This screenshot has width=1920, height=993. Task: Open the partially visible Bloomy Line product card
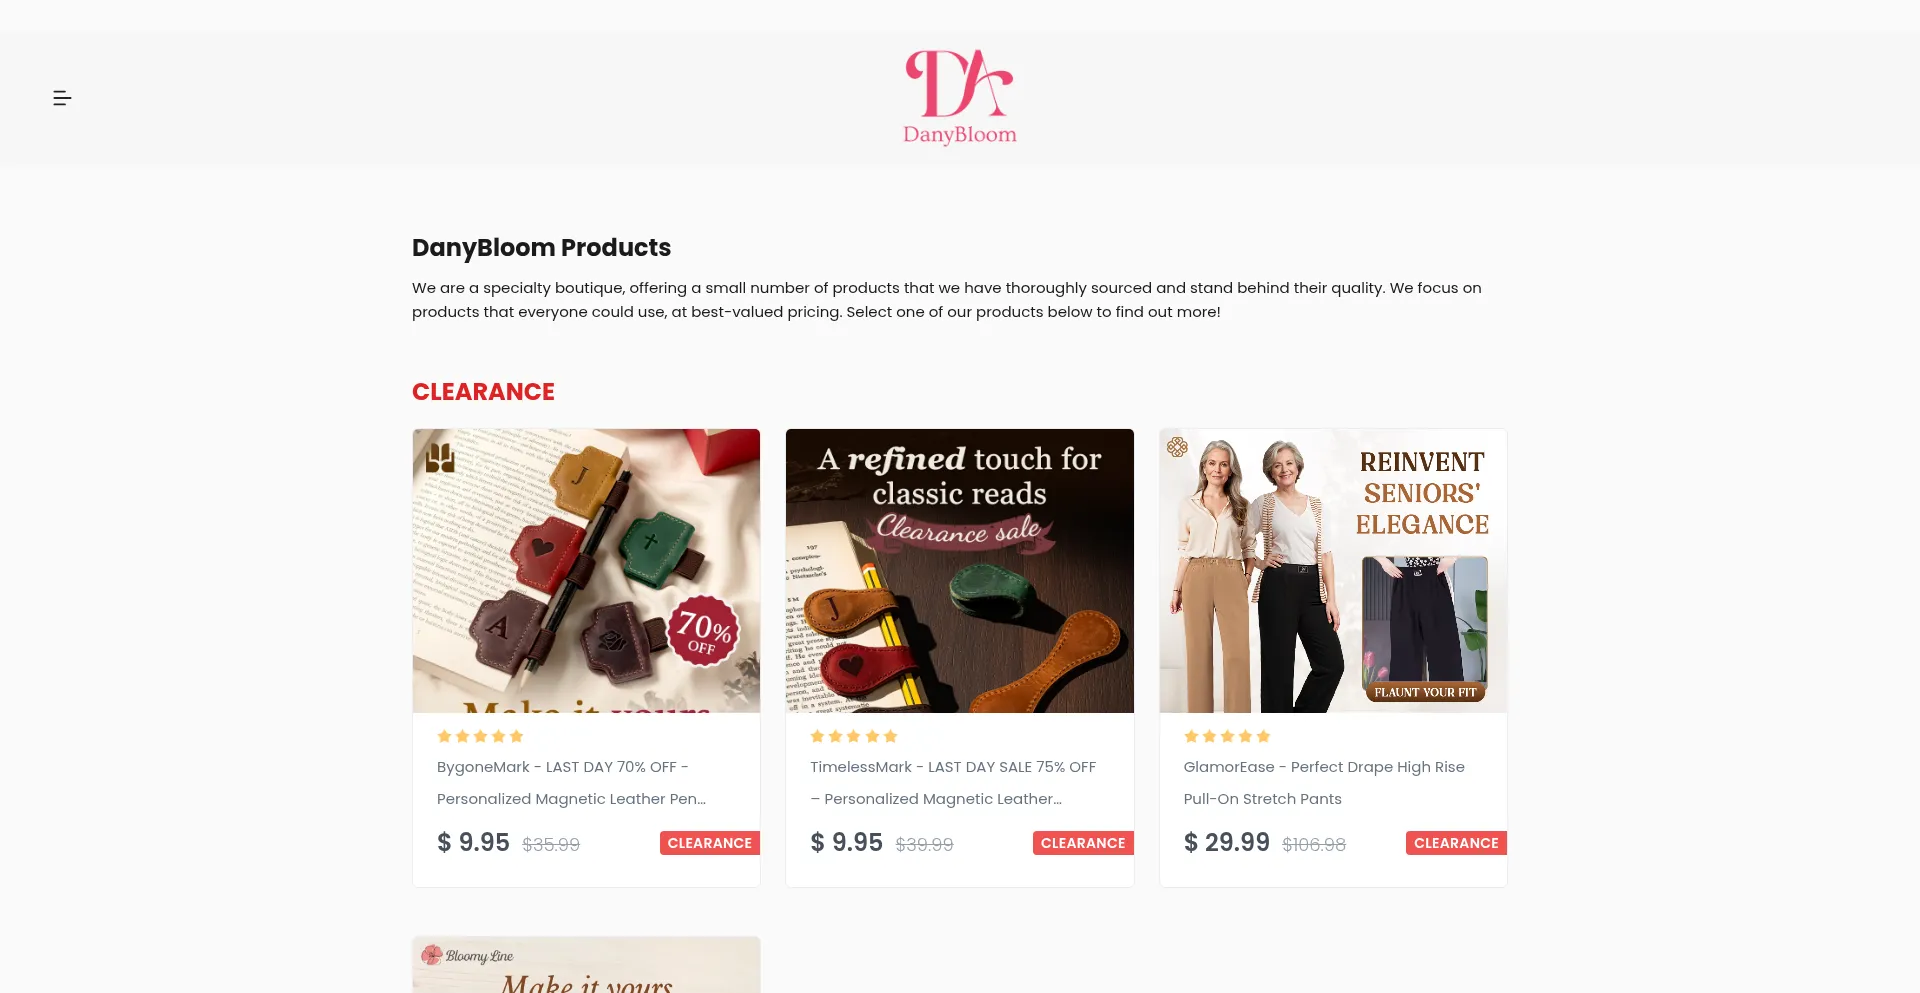pyautogui.click(x=586, y=965)
